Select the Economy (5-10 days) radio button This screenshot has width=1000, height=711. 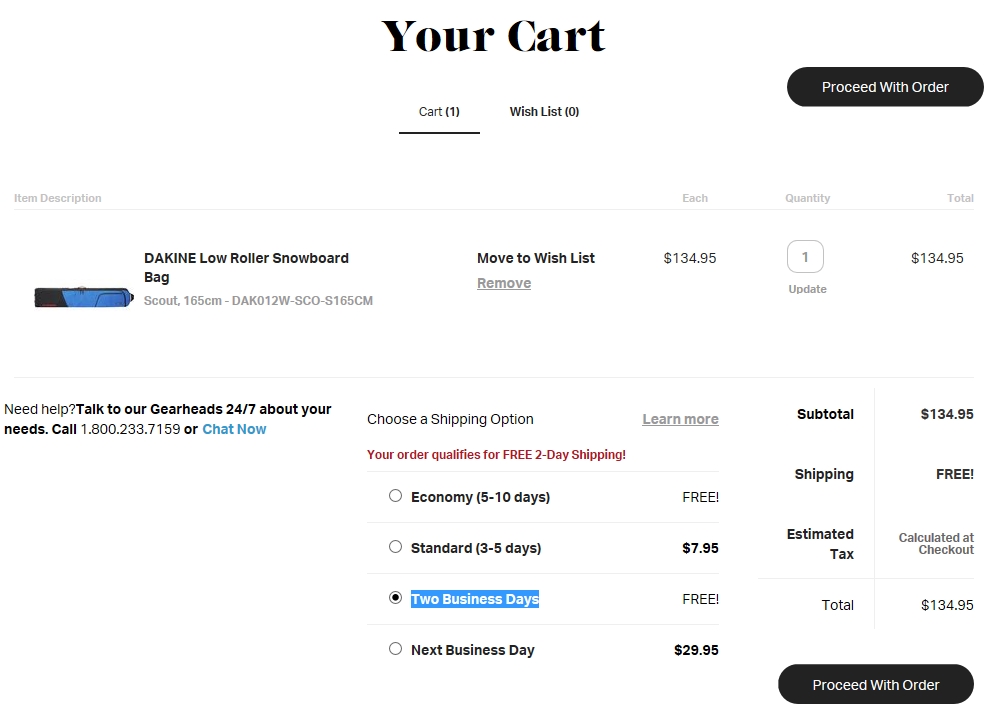(395, 496)
